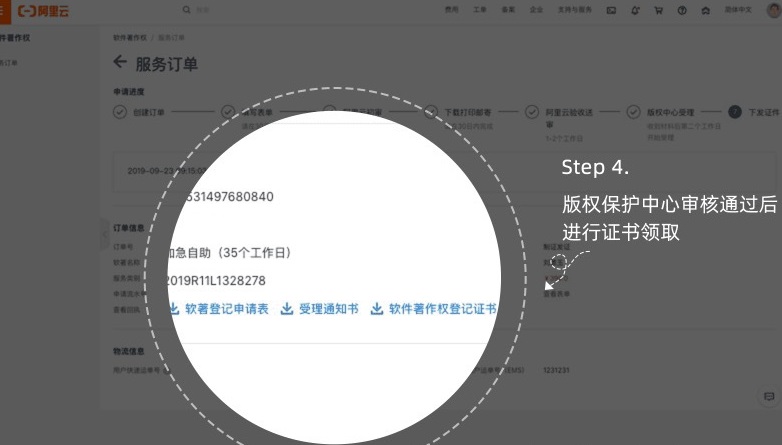Screen dimensions: 782x445
Task: Open the help question-mark icon
Action: [x=682, y=10]
